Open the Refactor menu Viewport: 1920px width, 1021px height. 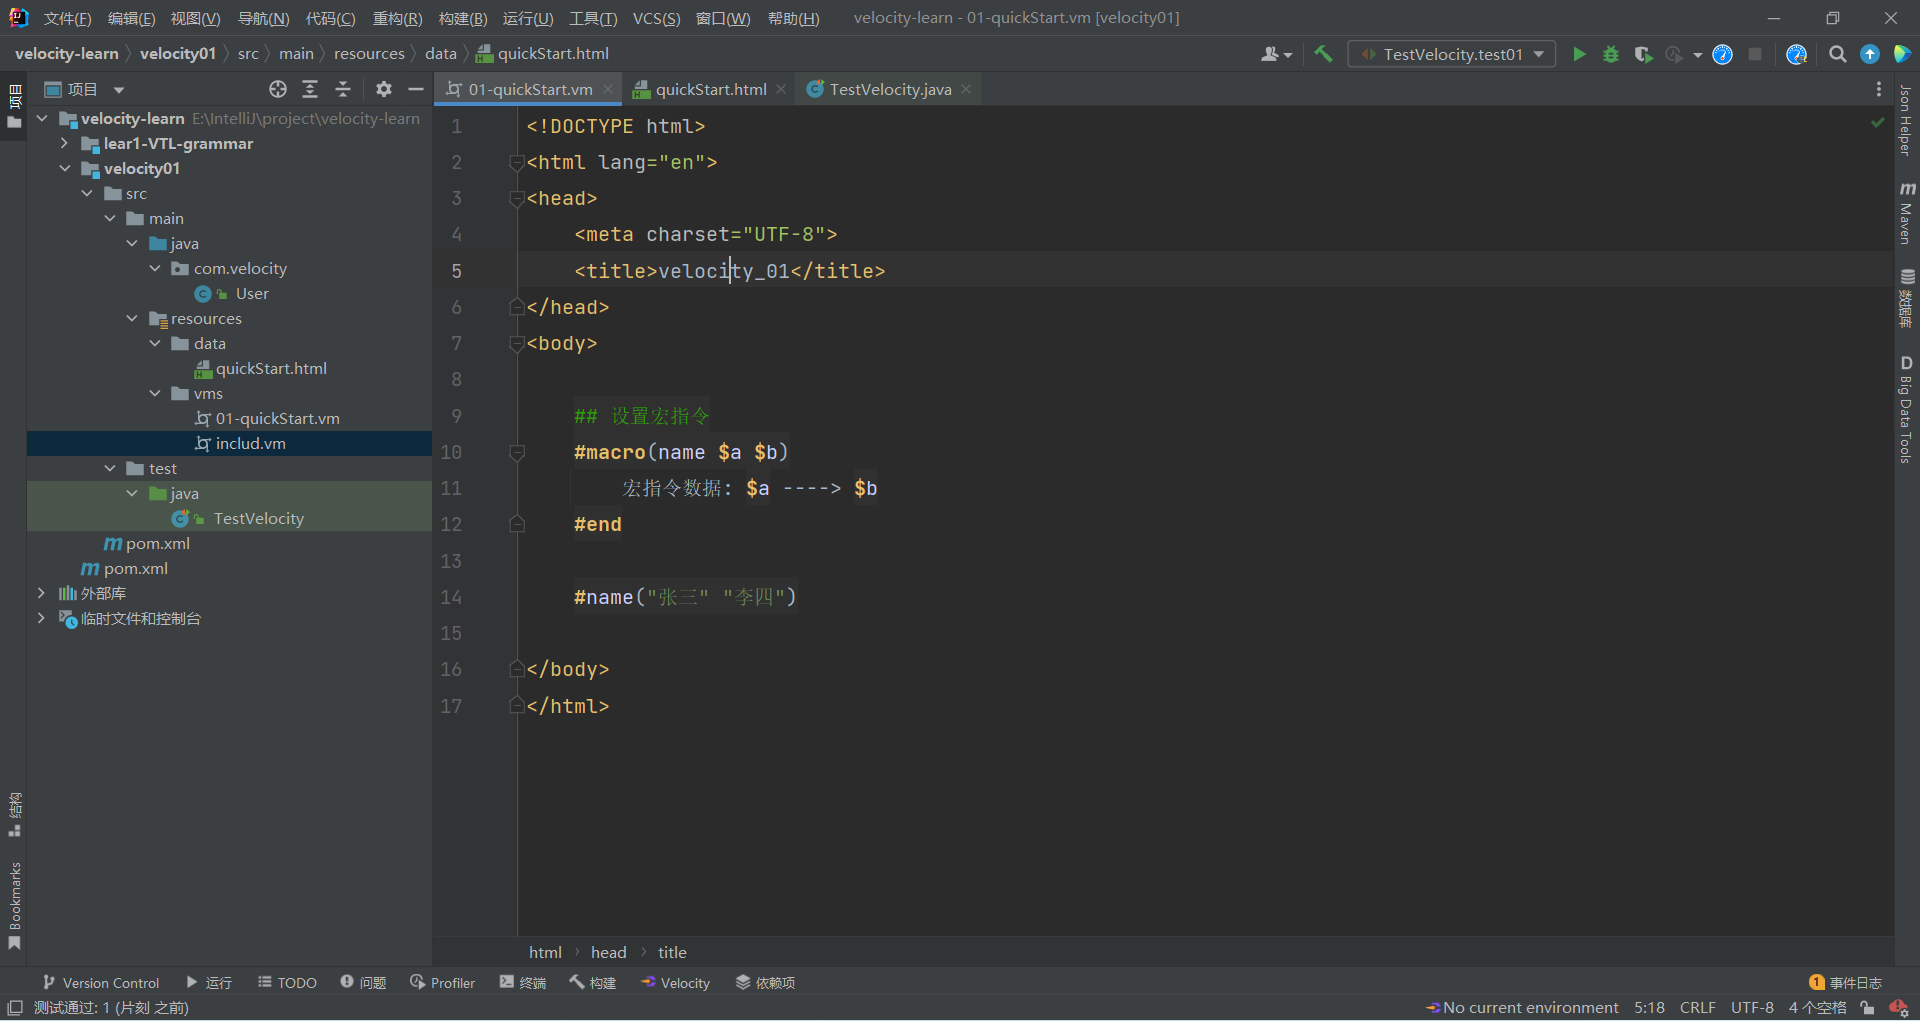tap(397, 18)
